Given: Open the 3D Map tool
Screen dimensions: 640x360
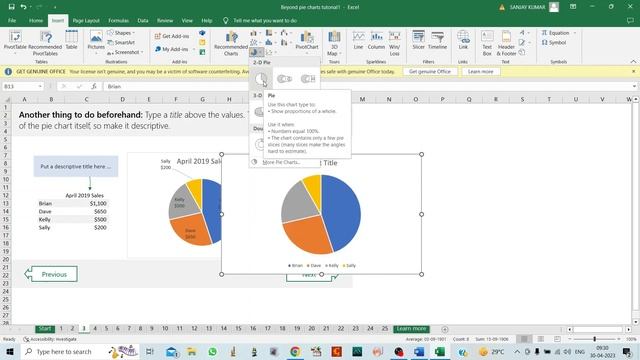Looking at the screenshot, I should 334,43.
